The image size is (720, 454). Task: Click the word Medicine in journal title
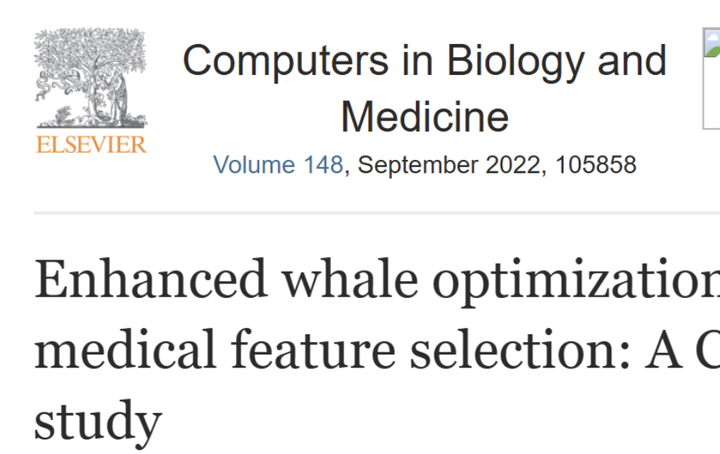click(x=425, y=117)
